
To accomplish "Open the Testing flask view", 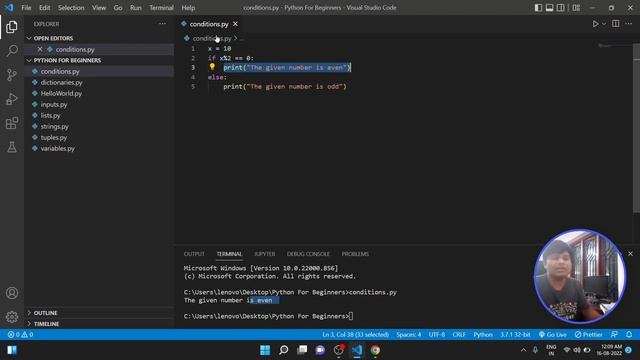I will tap(12, 147).
